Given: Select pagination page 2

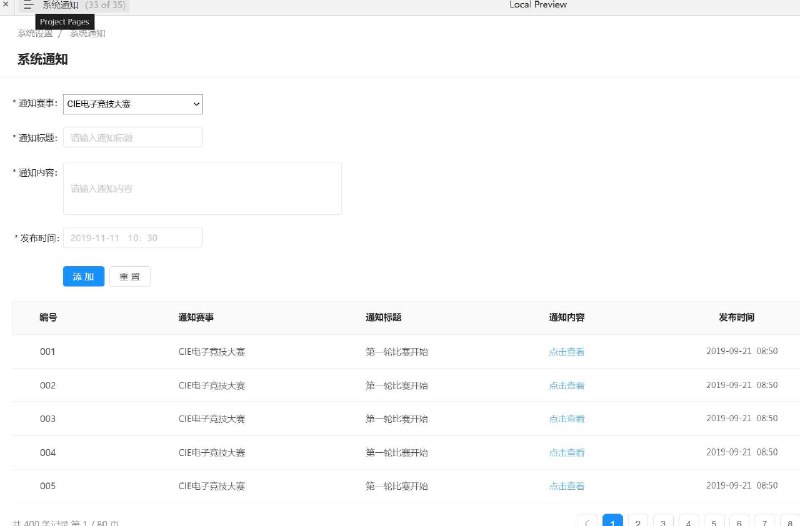Looking at the screenshot, I should pos(638,522).
